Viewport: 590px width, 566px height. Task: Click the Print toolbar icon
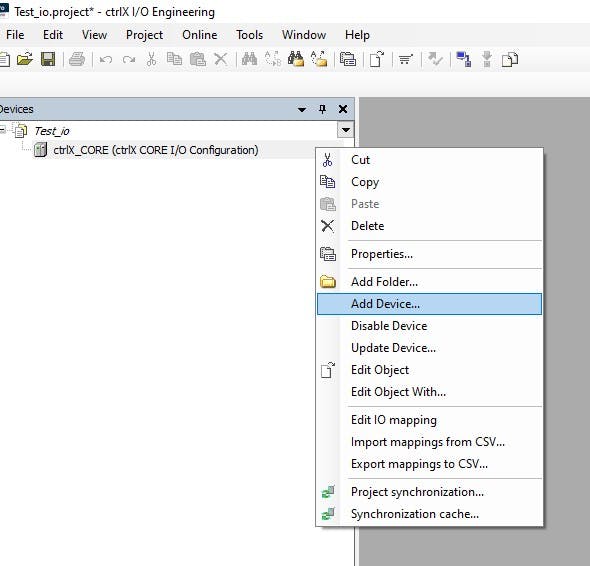77,59
